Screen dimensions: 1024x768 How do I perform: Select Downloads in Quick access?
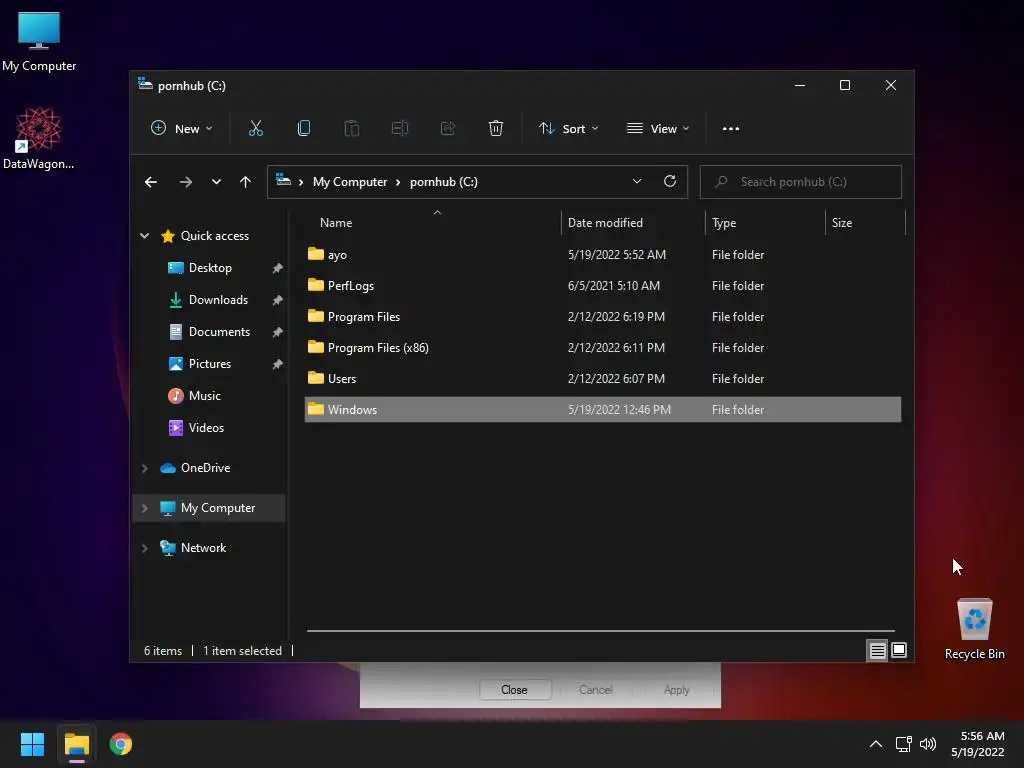(x=218, y=300)
